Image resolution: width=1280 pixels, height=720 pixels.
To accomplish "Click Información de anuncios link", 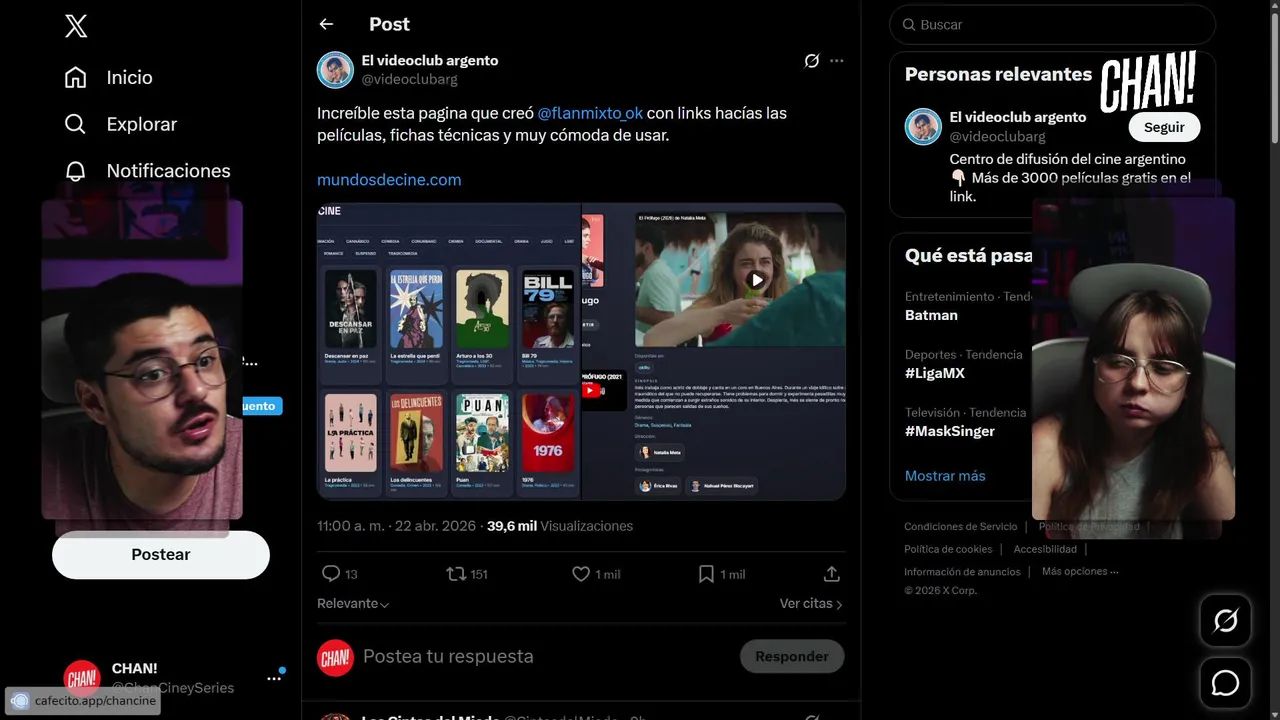I will (x=962, y=572).
